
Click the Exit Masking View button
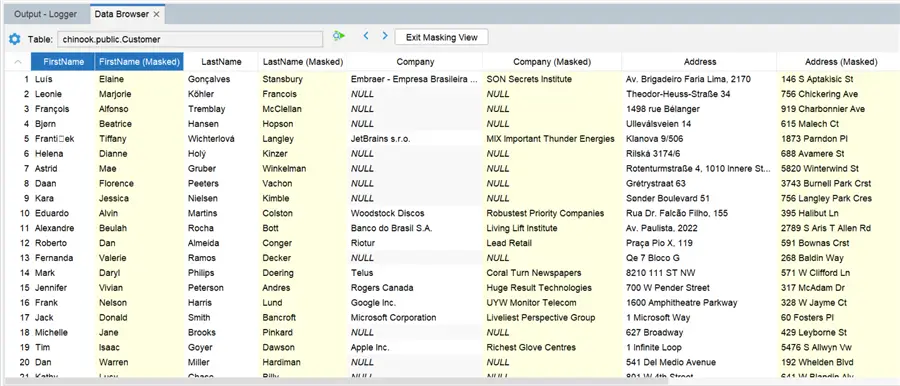click(441, 37)
